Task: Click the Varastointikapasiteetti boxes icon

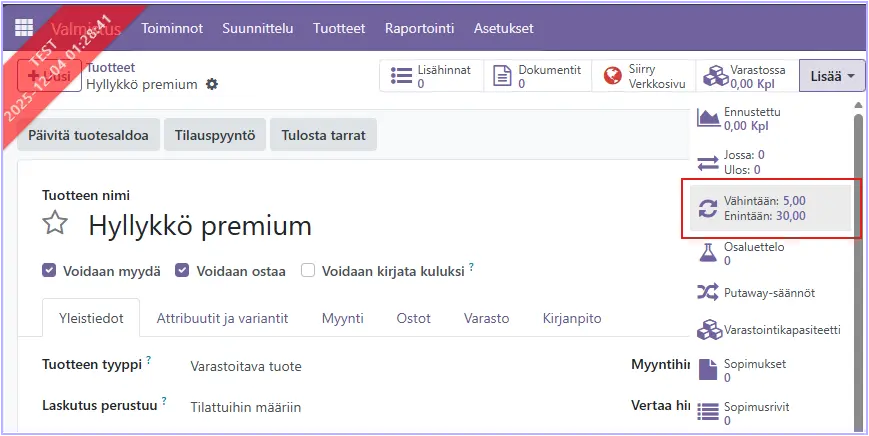Action: [x=708, y=330]
